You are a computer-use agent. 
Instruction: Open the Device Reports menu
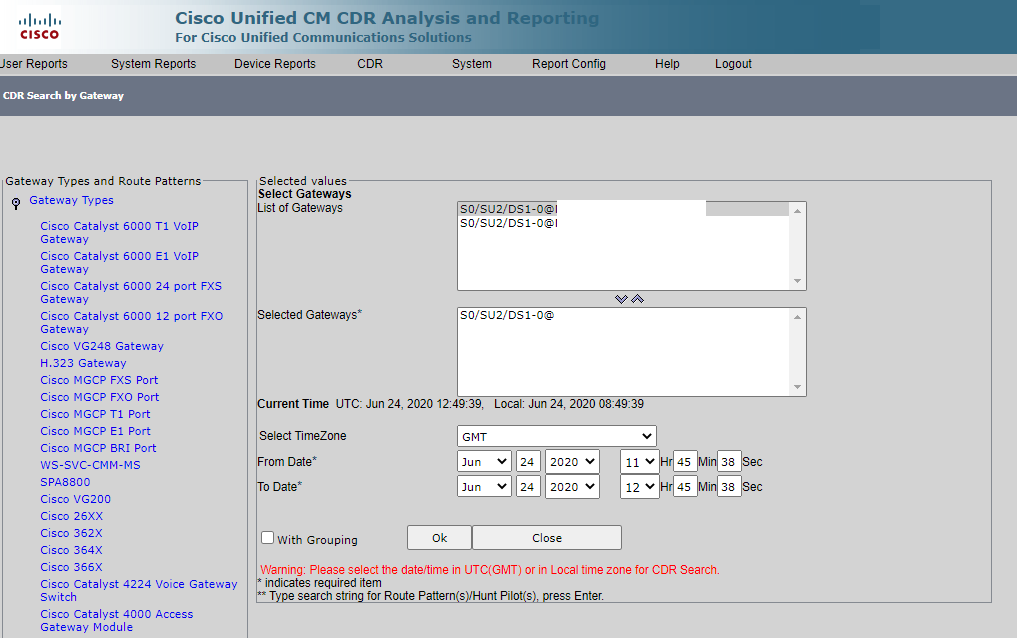274,63
